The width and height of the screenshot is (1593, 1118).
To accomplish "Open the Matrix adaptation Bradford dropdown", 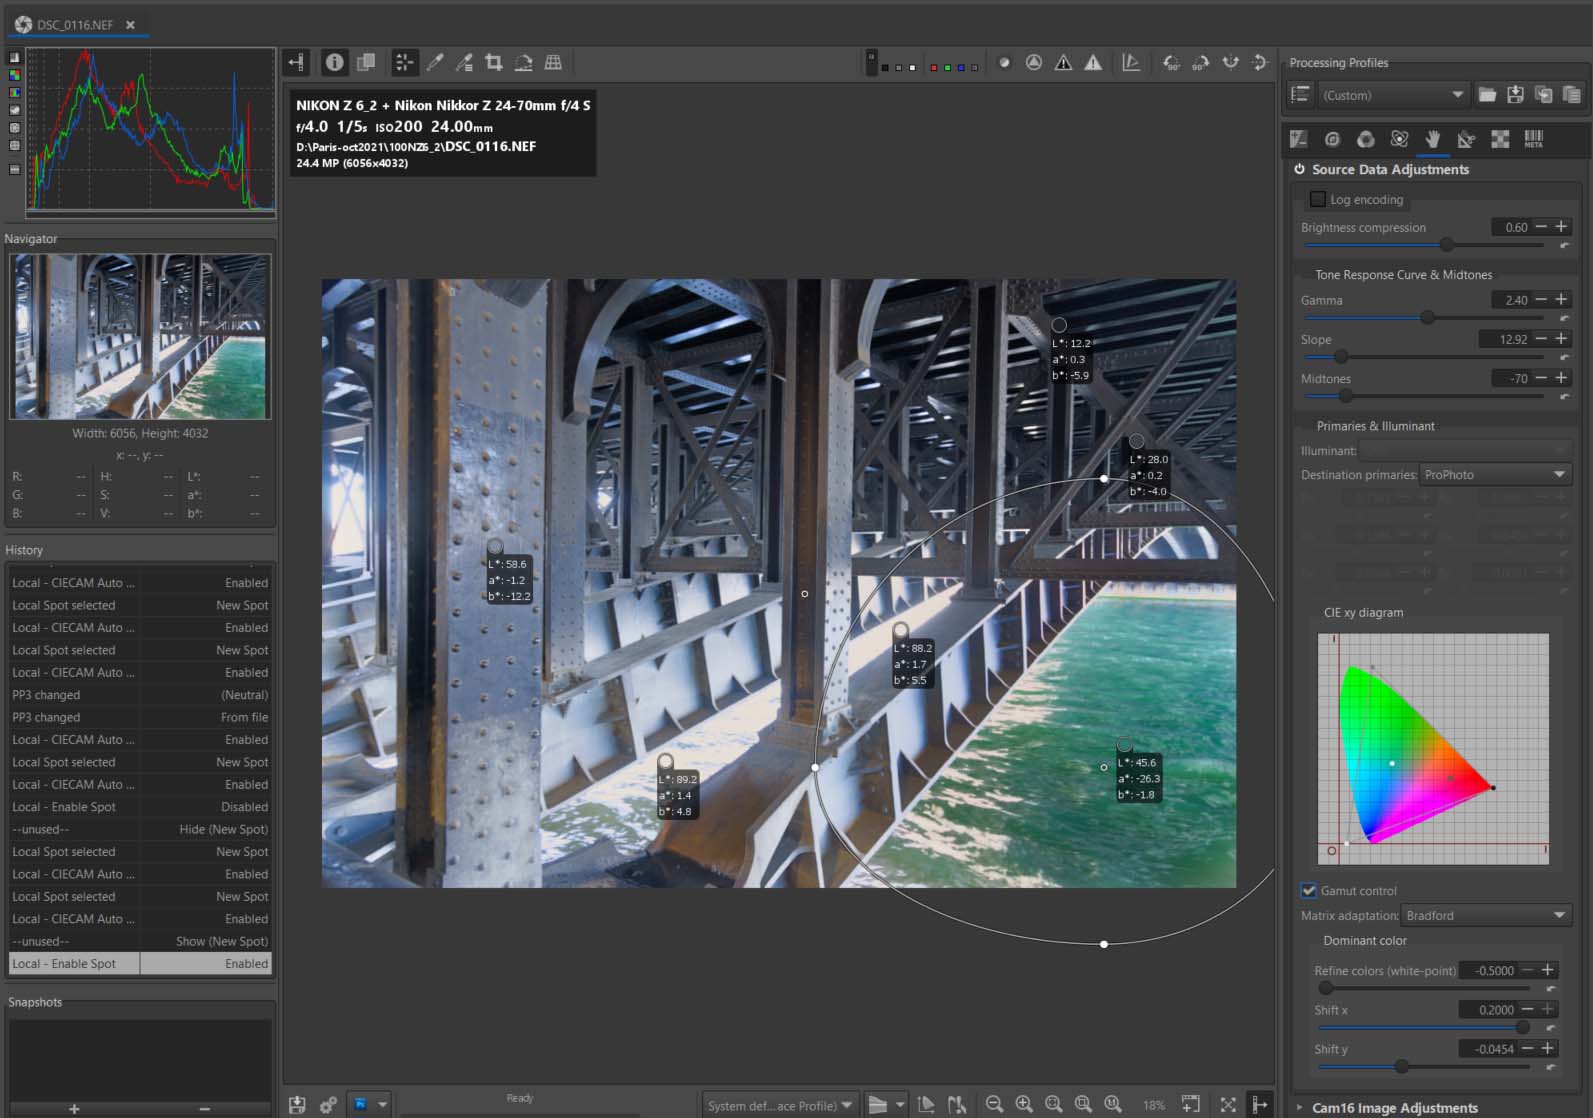I will [1485, 916].
